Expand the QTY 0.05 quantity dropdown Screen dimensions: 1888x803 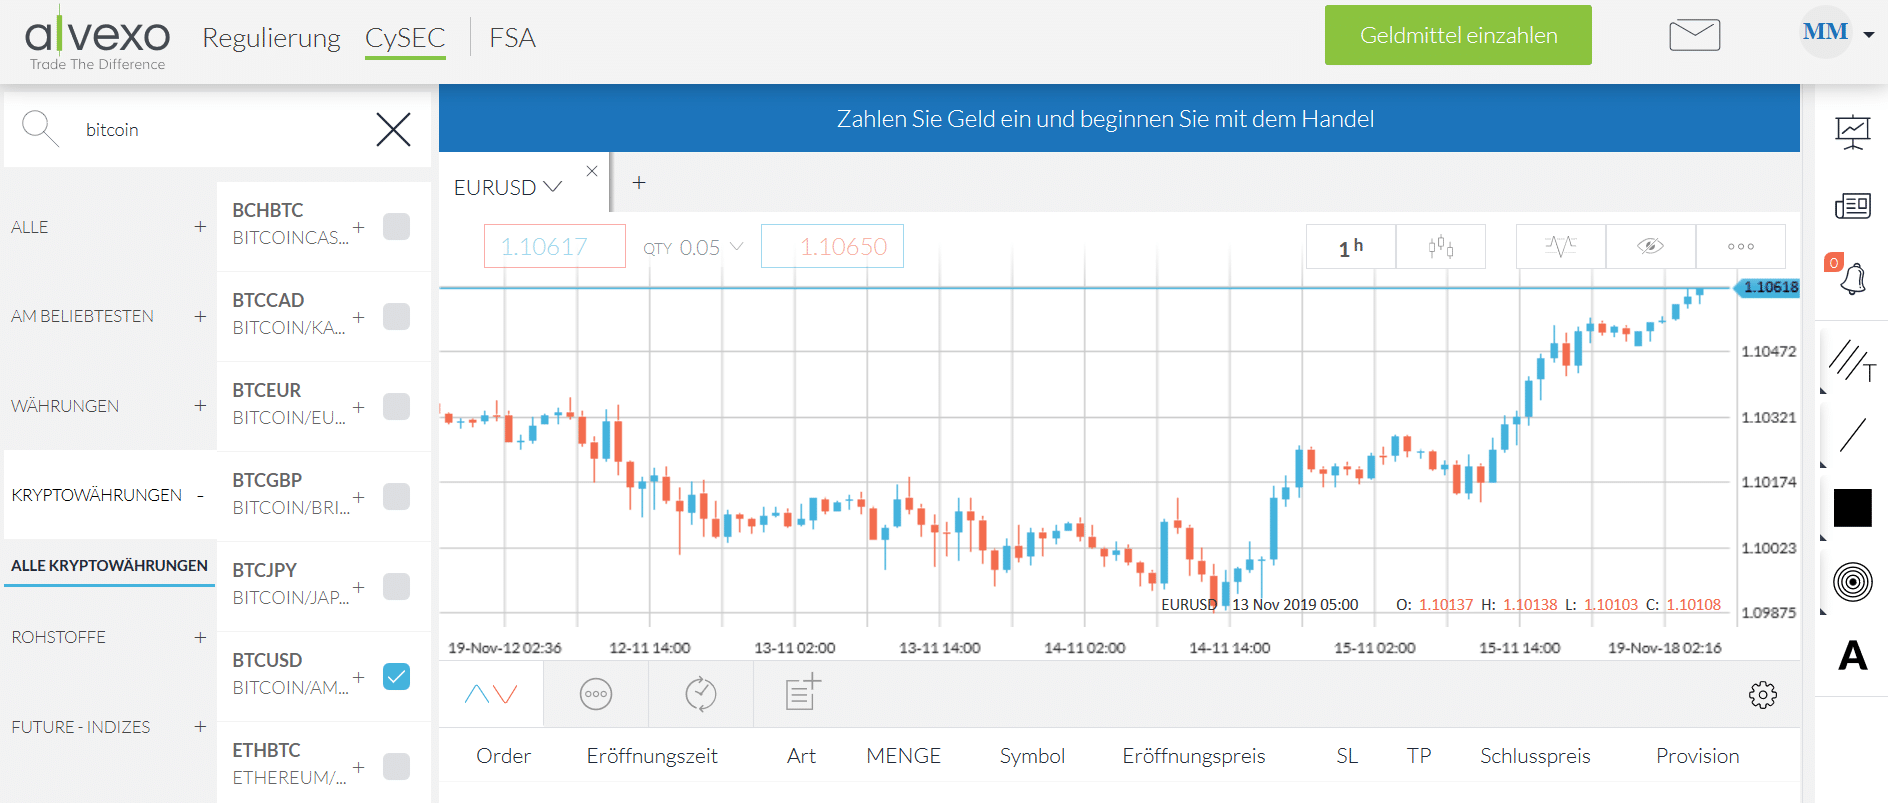694,247
